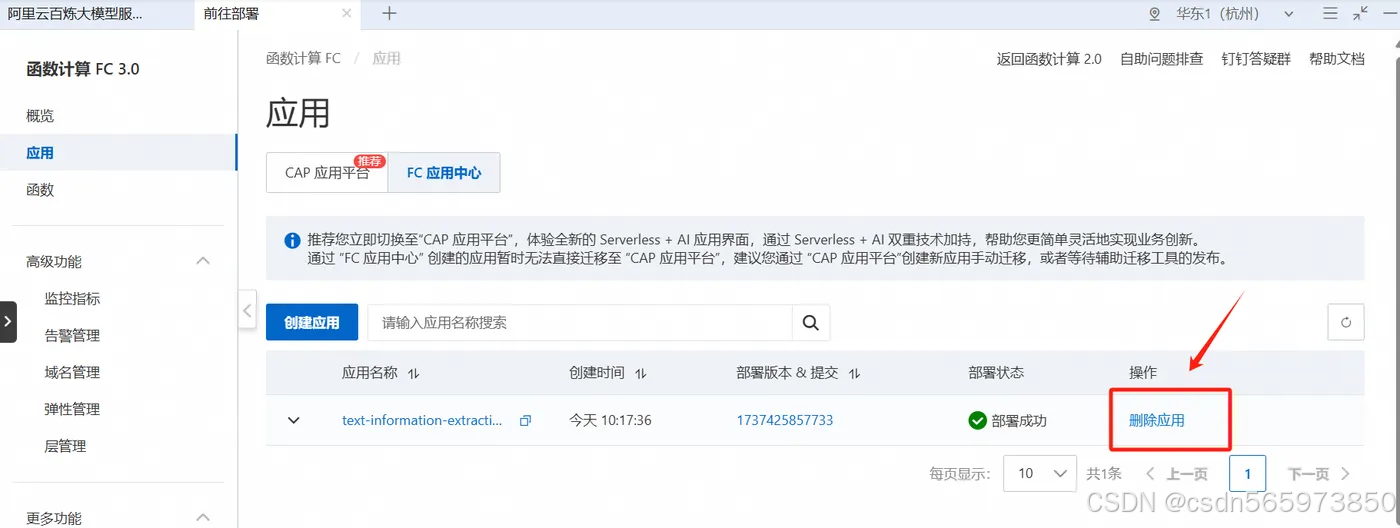The width and height of the screenshot is (1400, 528).
Task: Go to 下一页 in pagination
Action: click(1319, 474)
